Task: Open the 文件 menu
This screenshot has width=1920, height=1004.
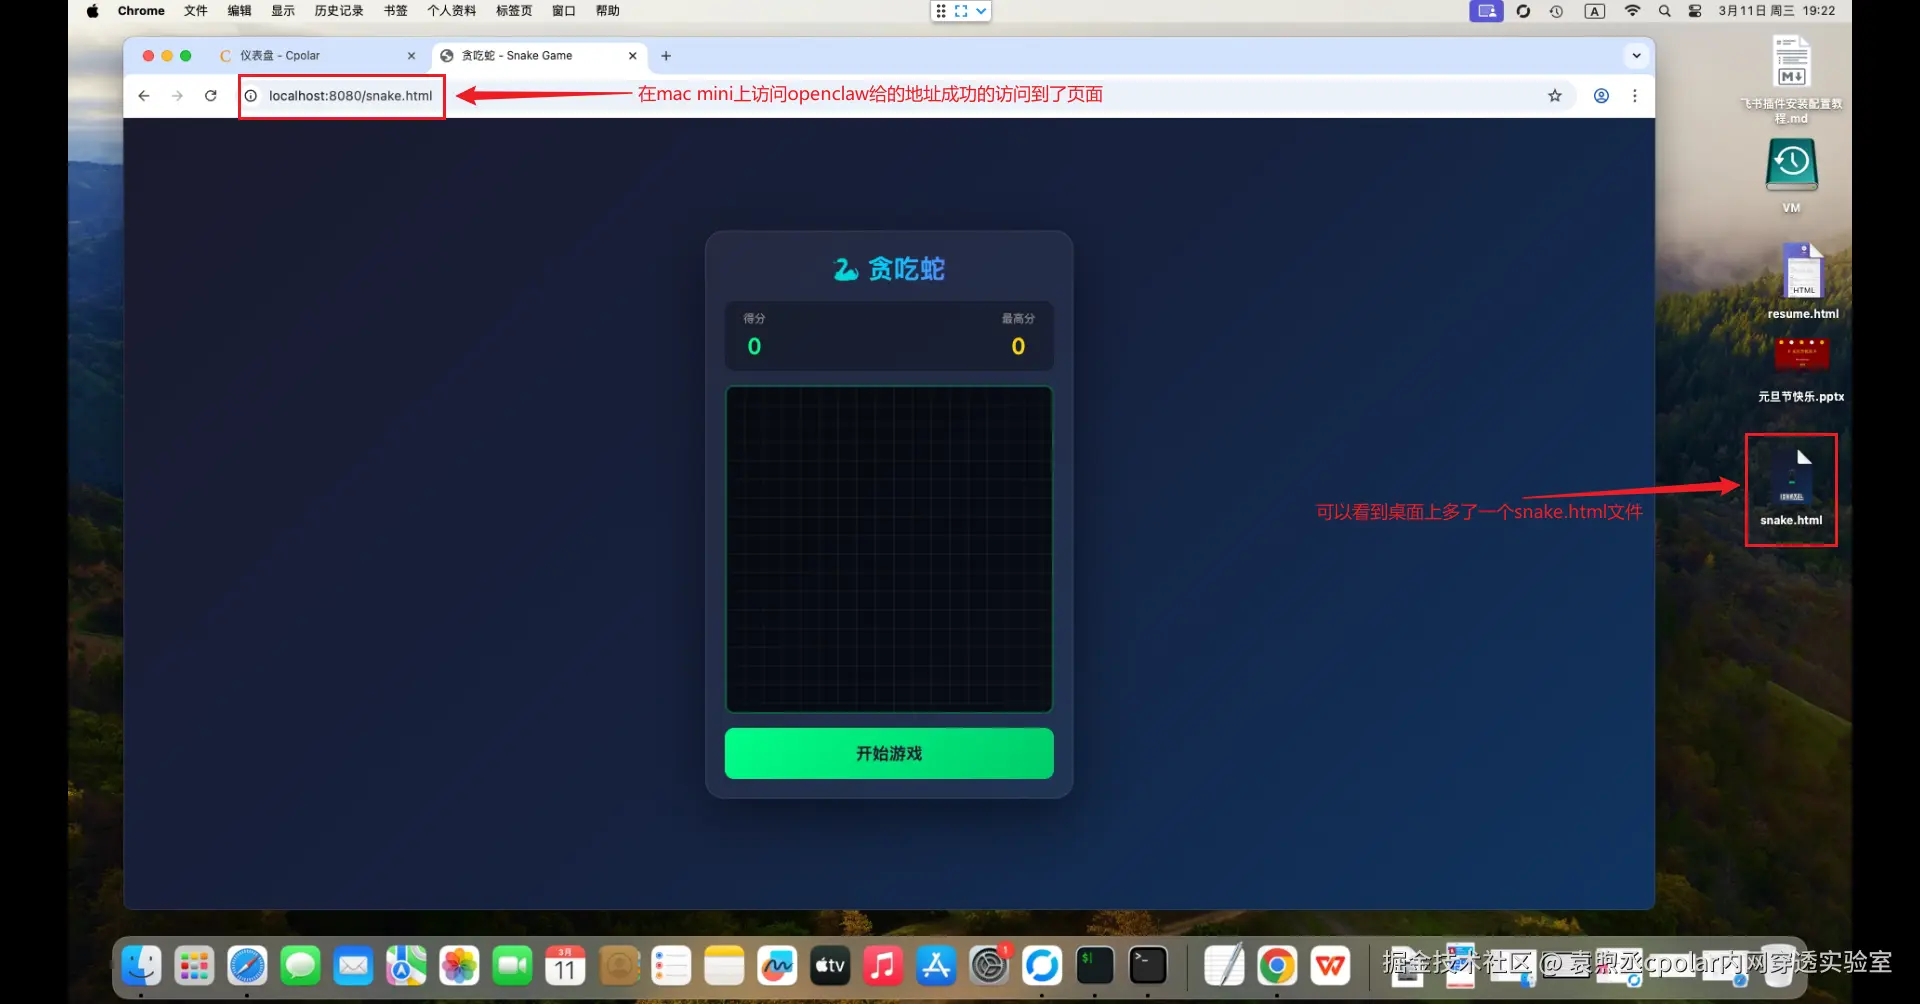Action: 196,11
